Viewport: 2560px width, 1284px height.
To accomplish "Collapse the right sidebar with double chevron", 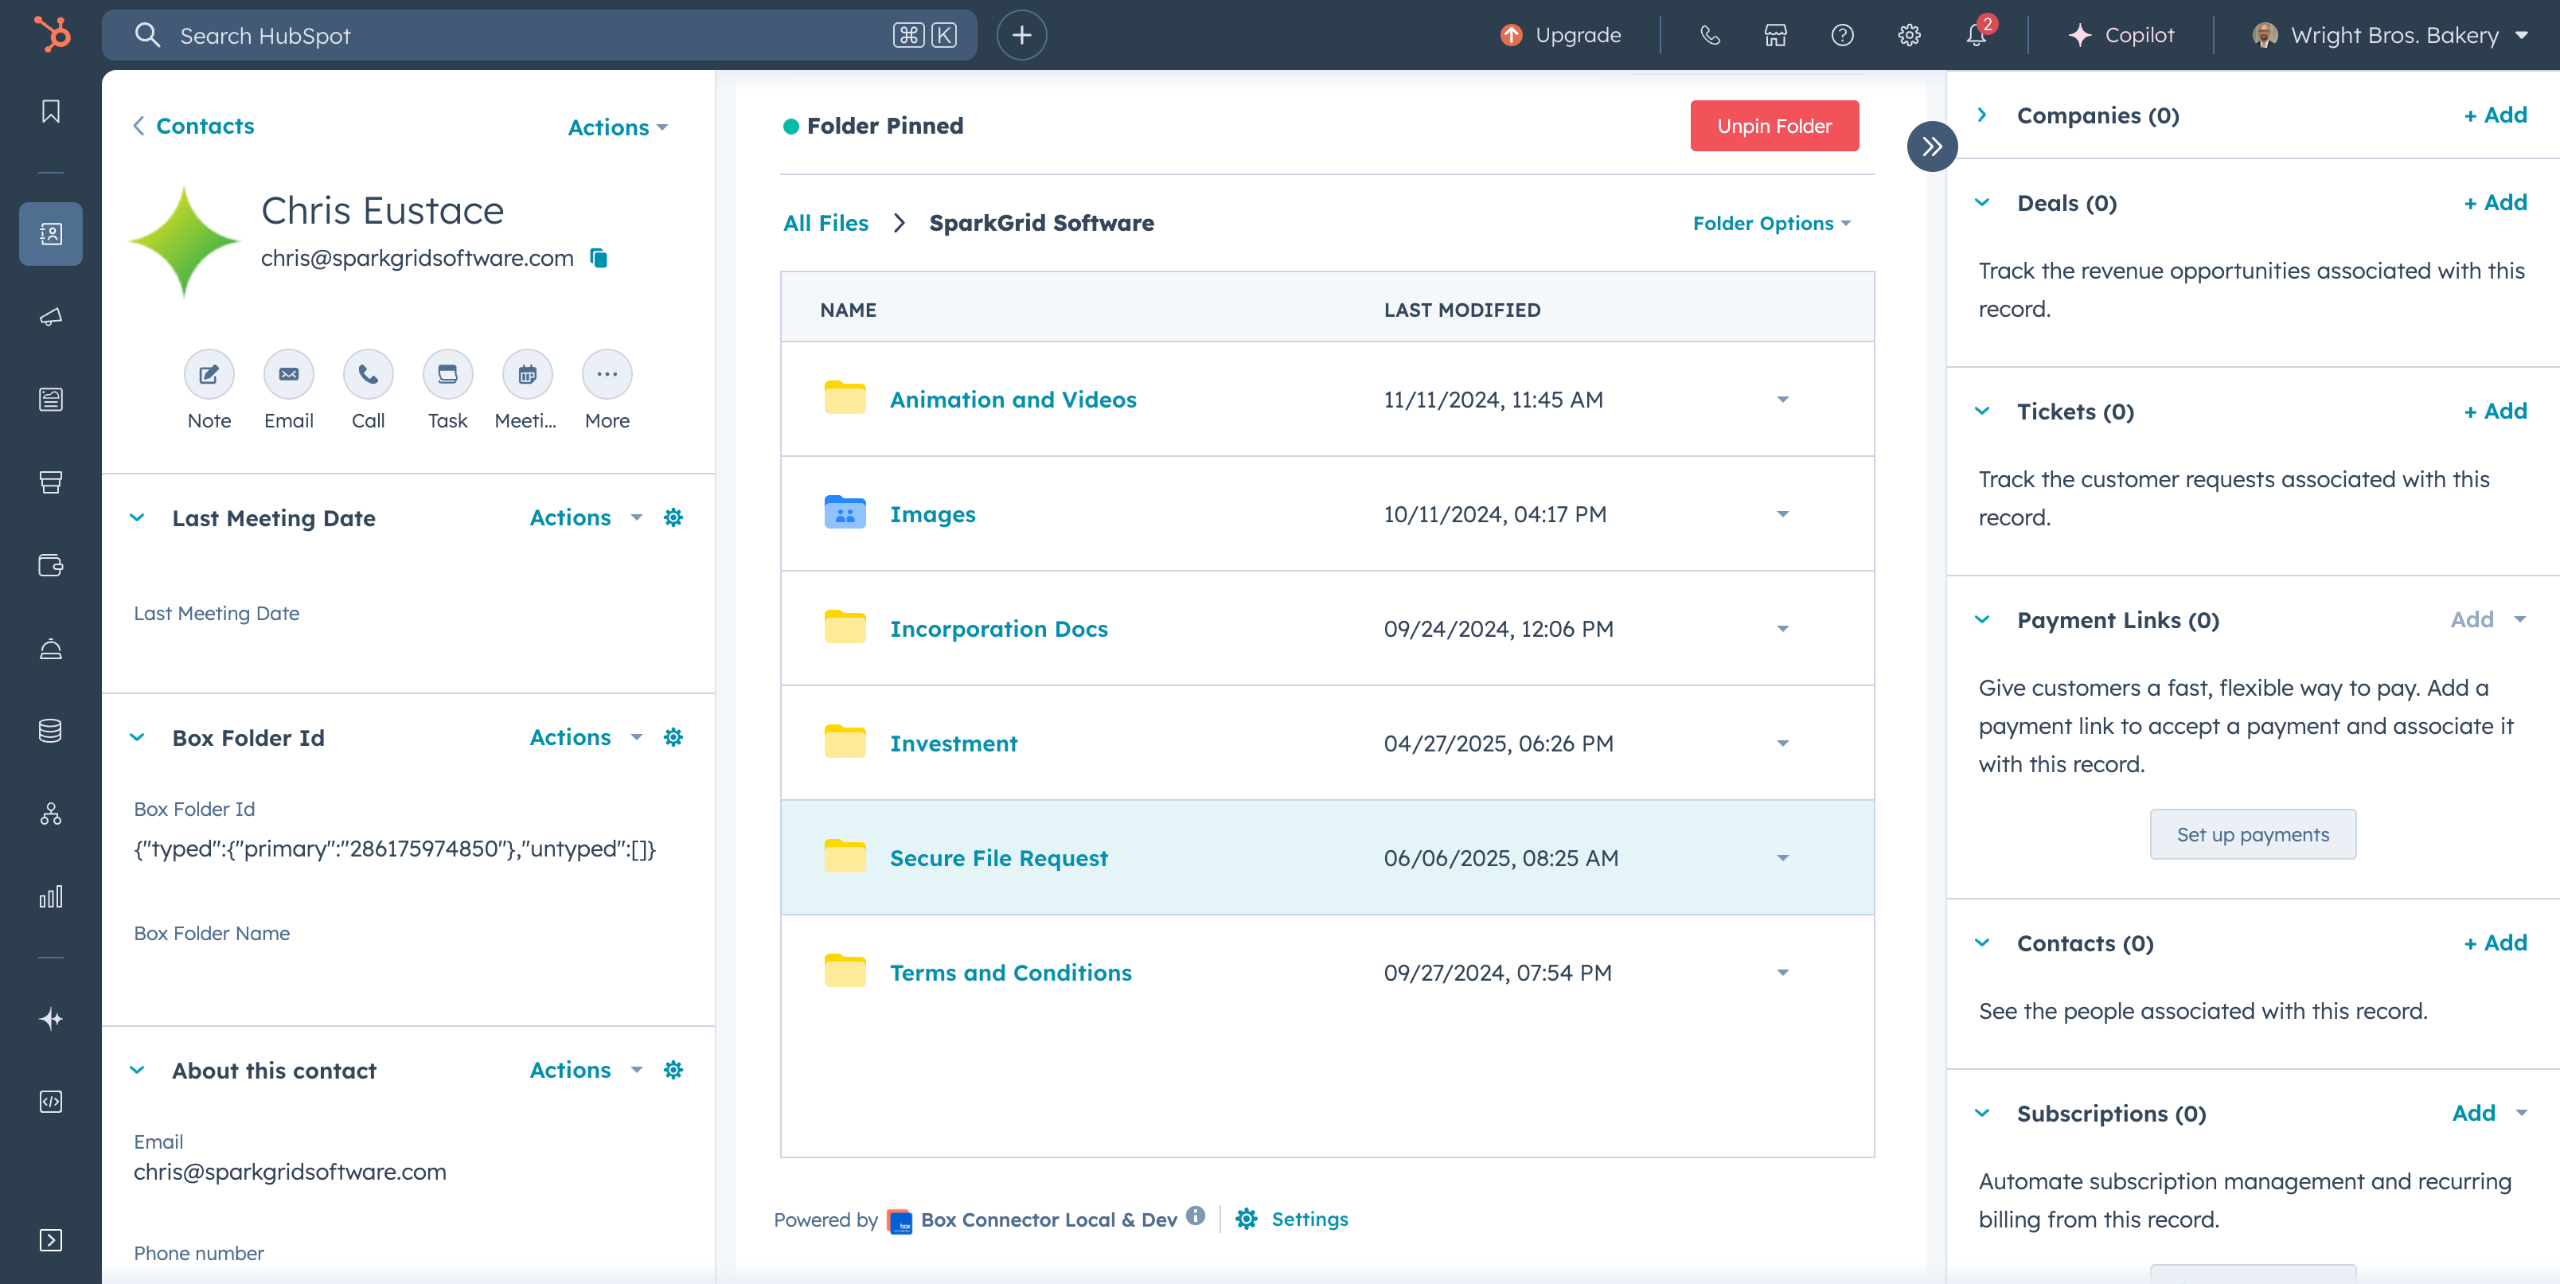I will pos(1932,147).
